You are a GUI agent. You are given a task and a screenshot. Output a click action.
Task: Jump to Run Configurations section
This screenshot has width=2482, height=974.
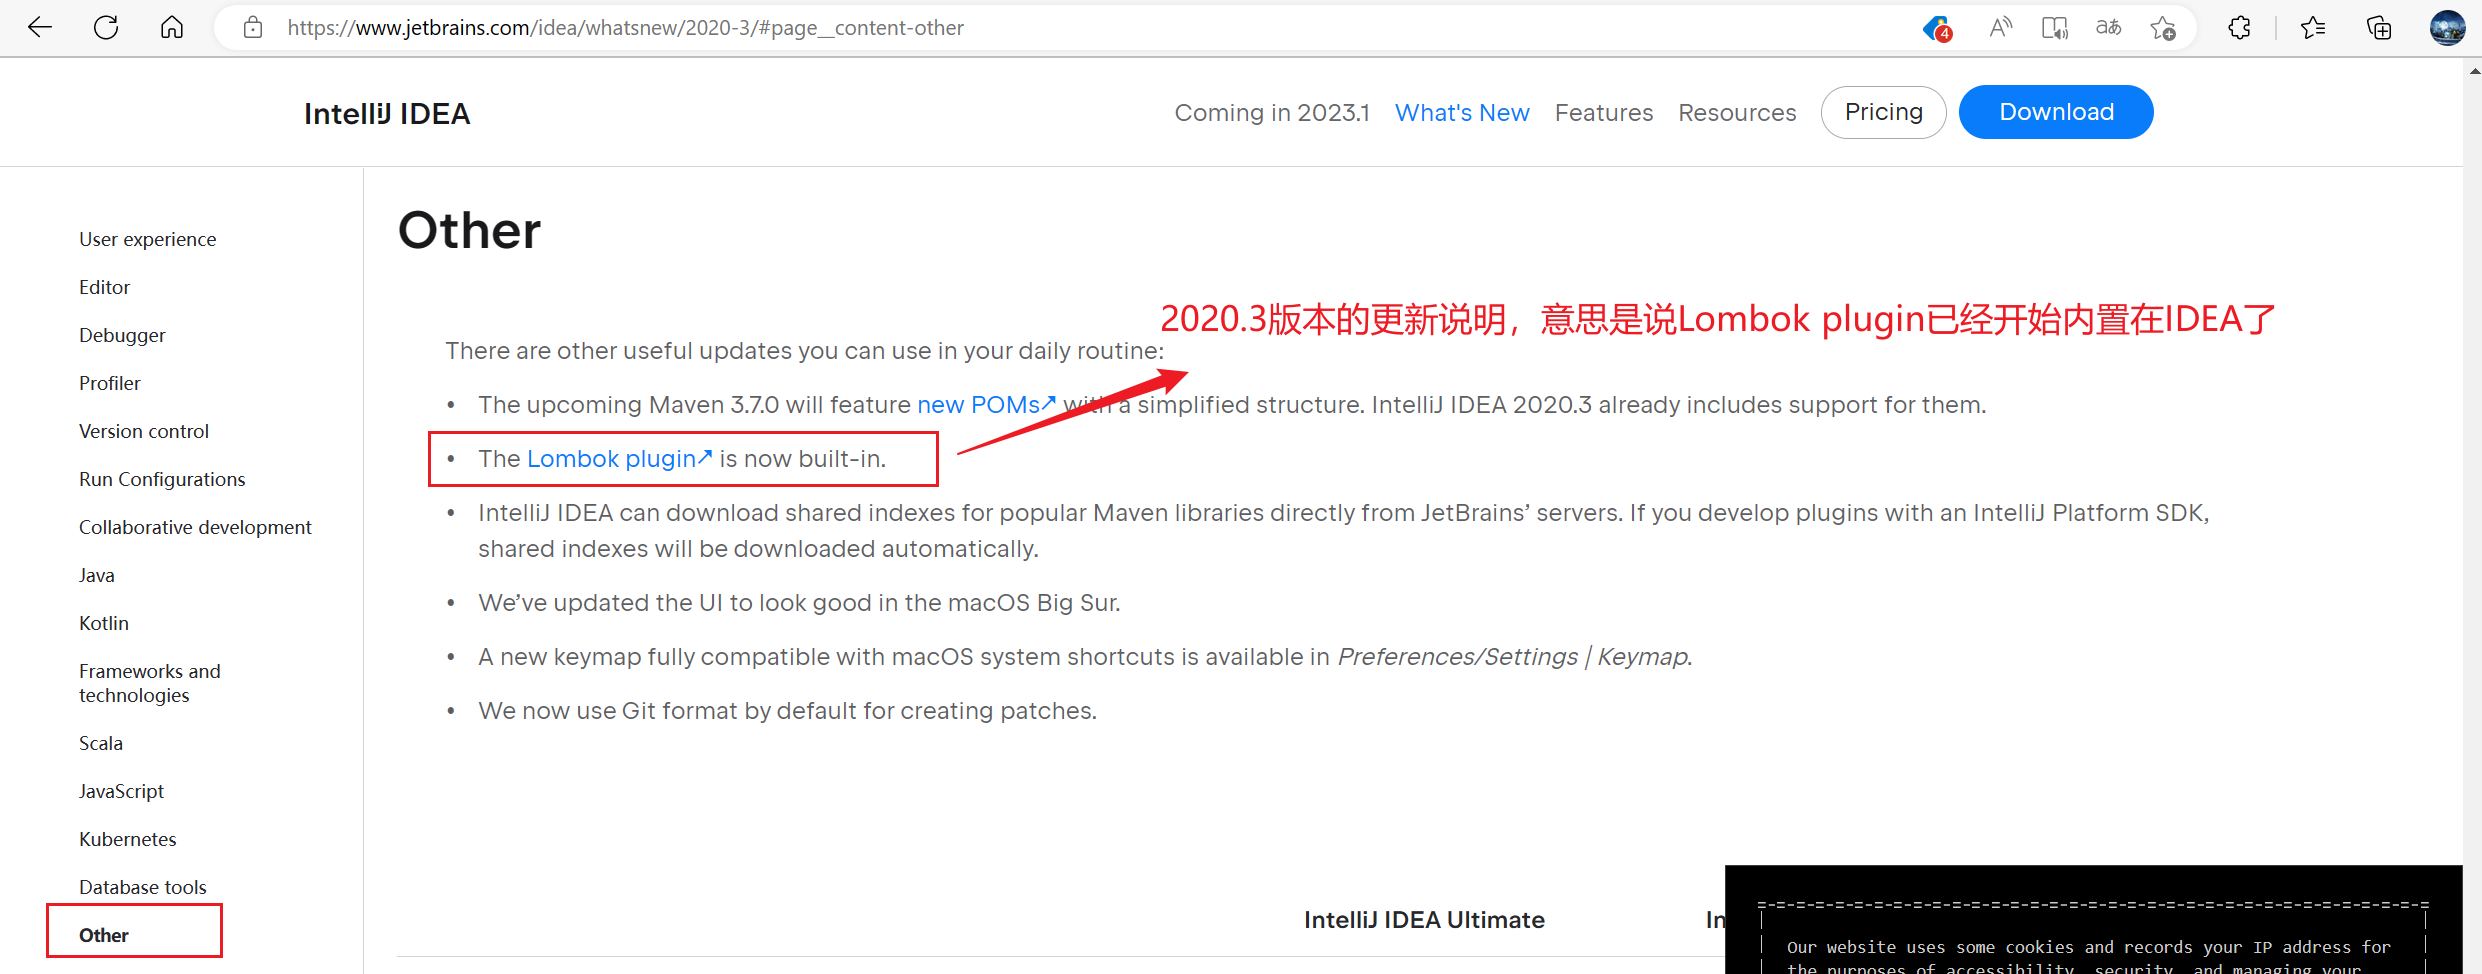tap(162, 479)
